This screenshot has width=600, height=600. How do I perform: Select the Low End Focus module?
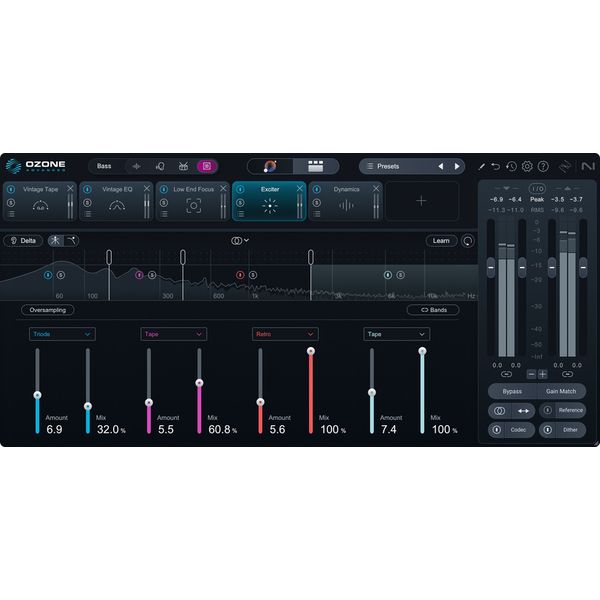193,201
